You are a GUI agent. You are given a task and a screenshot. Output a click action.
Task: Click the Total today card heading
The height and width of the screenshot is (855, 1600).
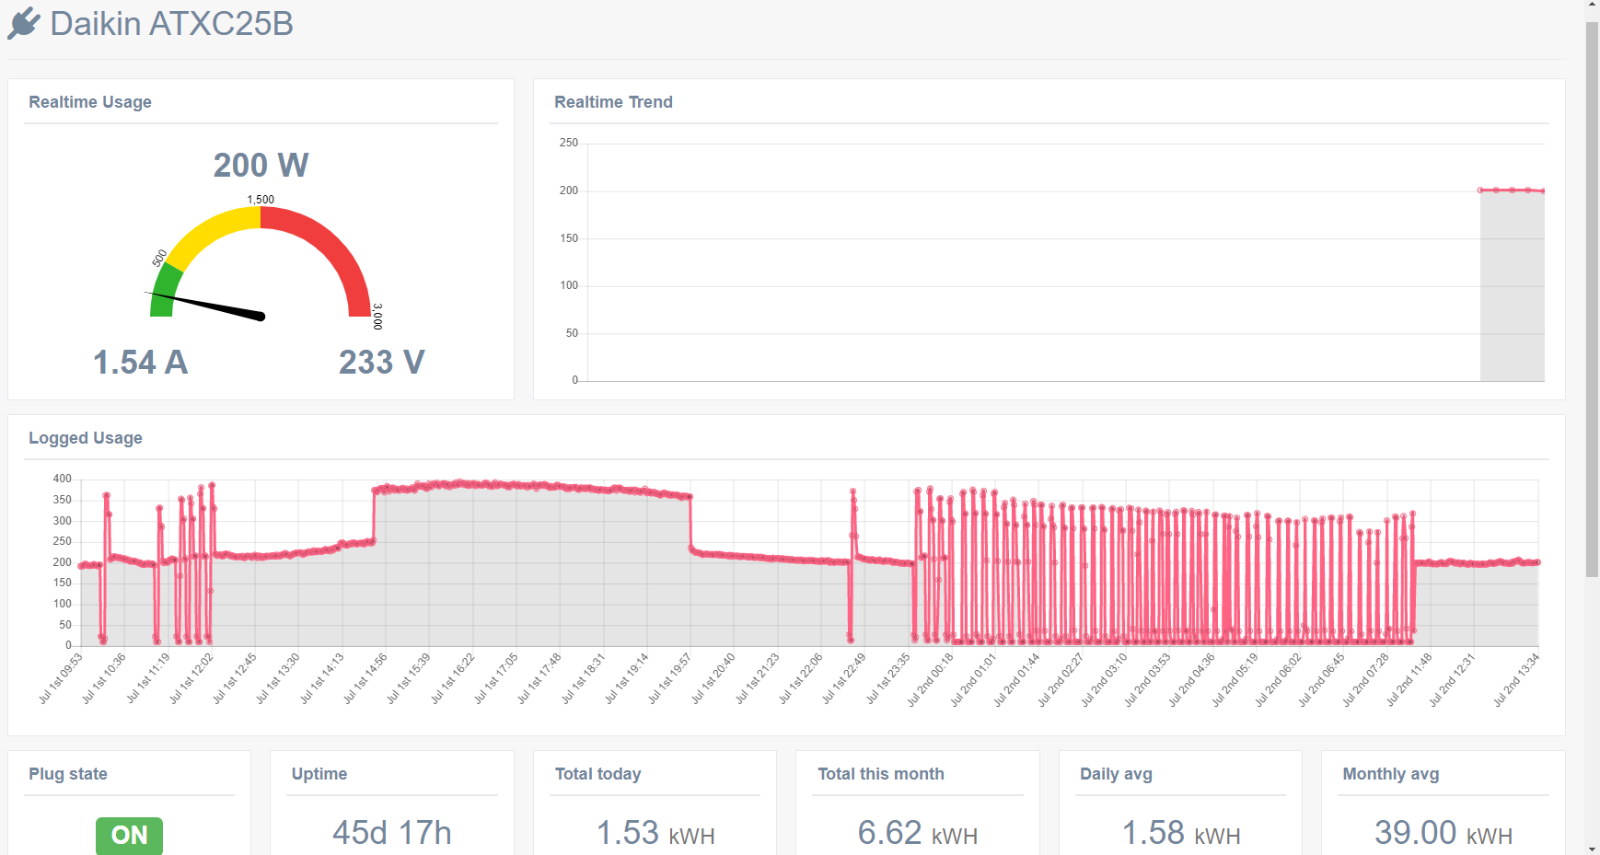598,774
